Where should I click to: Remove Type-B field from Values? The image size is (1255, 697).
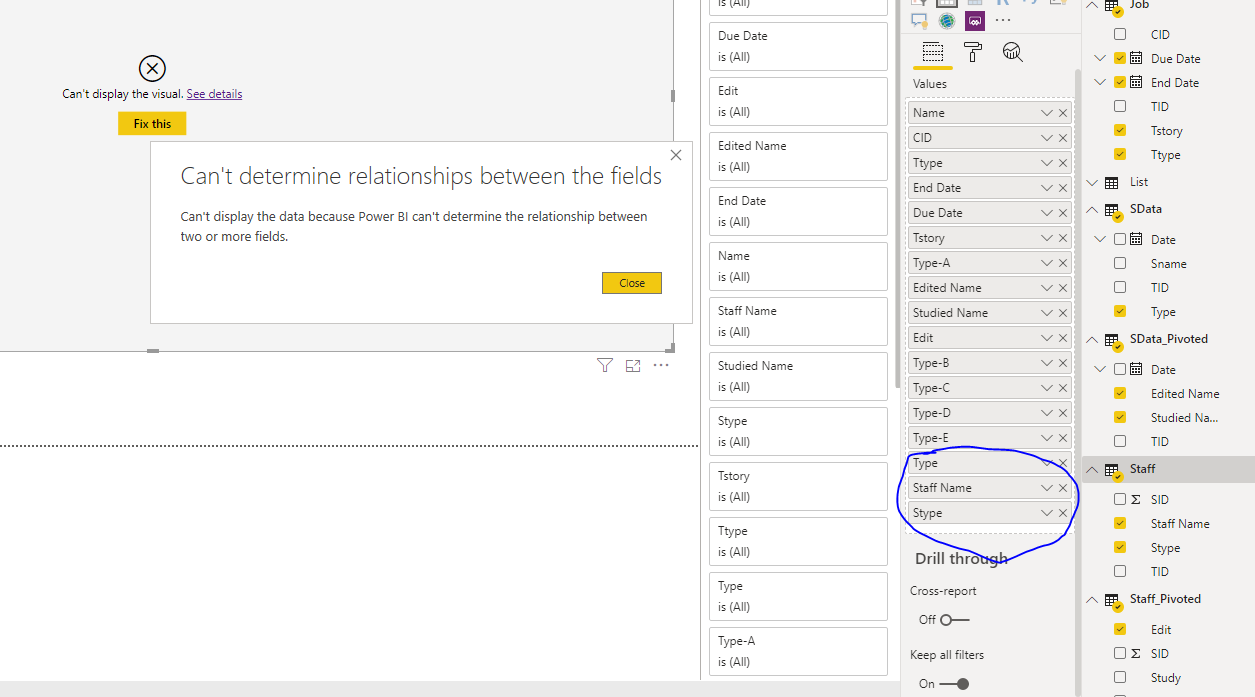[x=1063, y=363]
